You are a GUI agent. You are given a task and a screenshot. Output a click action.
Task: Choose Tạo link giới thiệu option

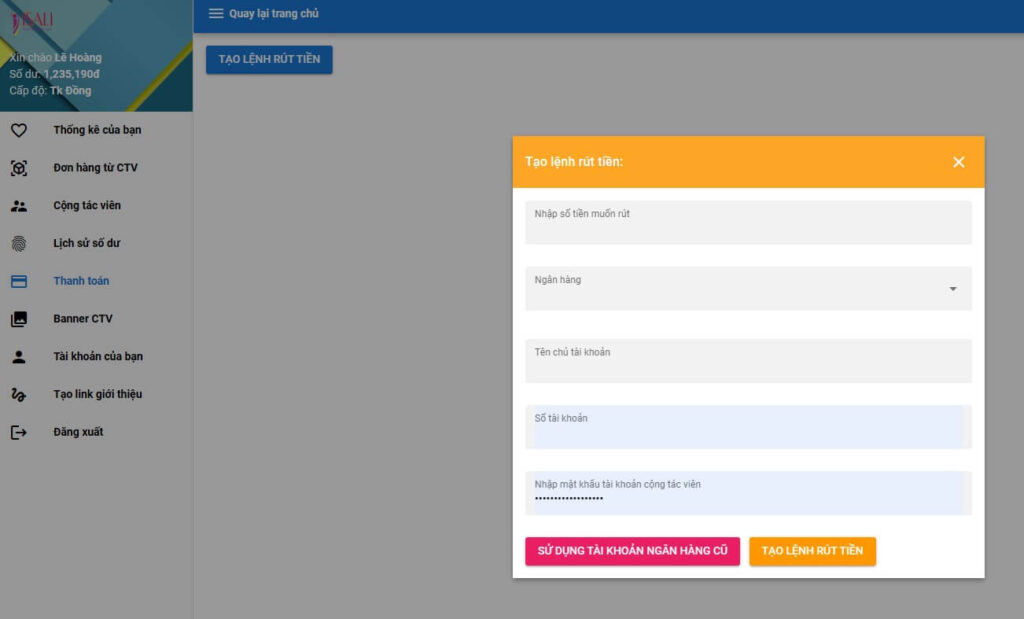96,394
